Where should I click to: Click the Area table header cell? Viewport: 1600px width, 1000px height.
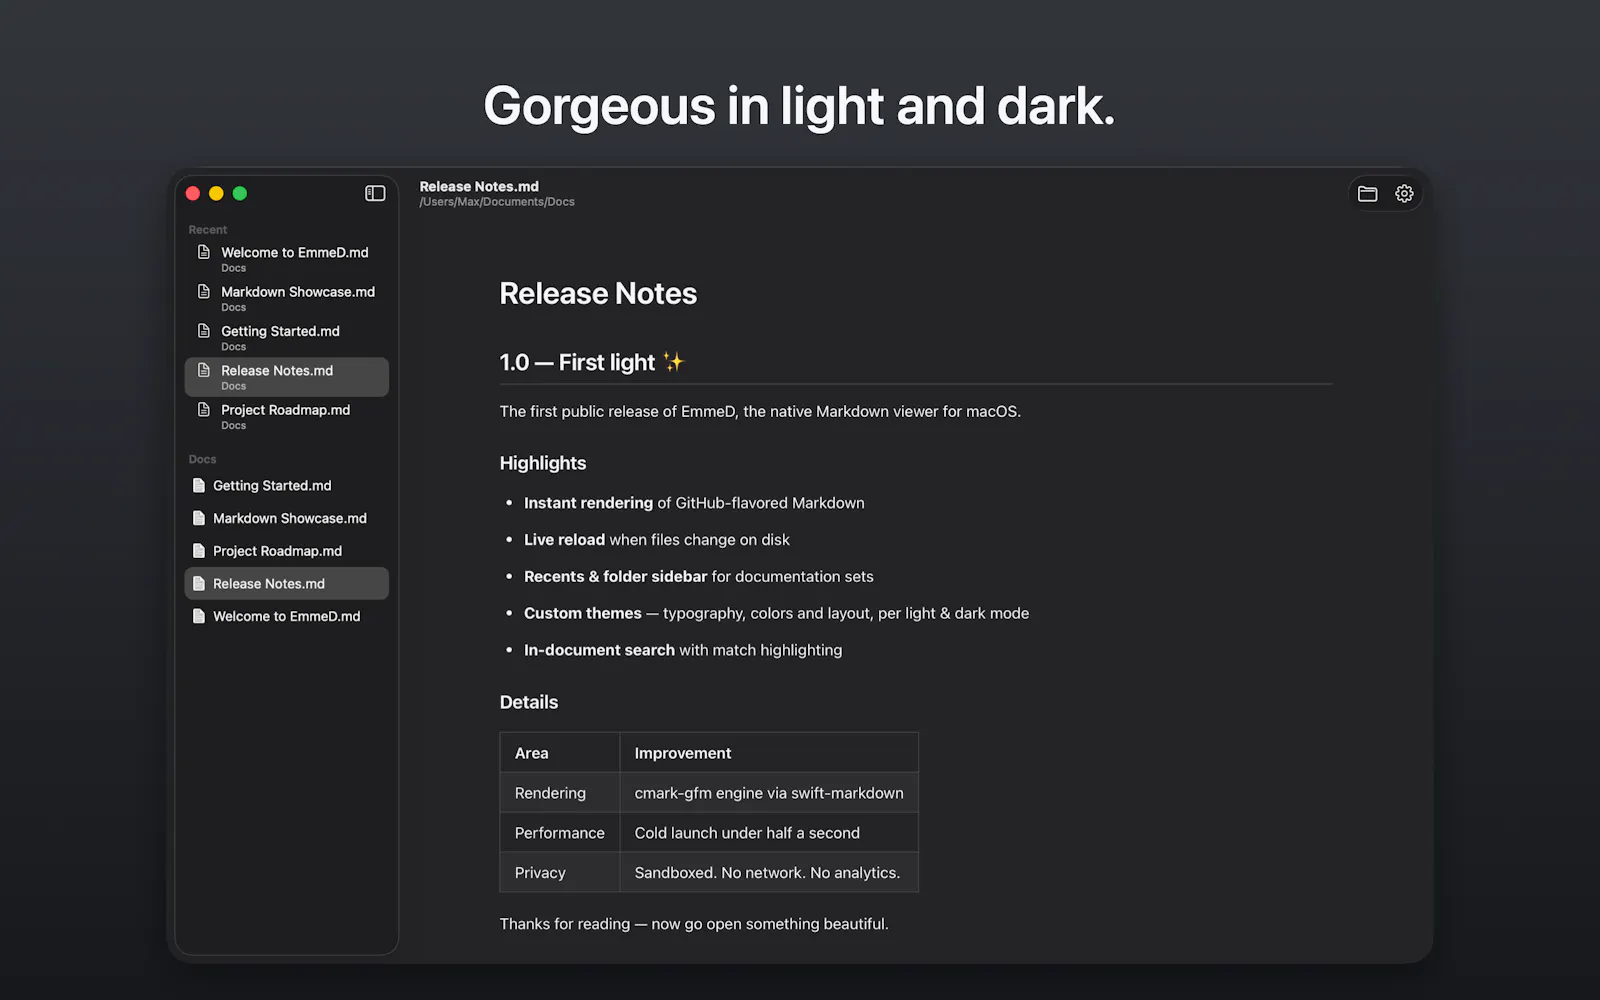[x=560, y=753]
